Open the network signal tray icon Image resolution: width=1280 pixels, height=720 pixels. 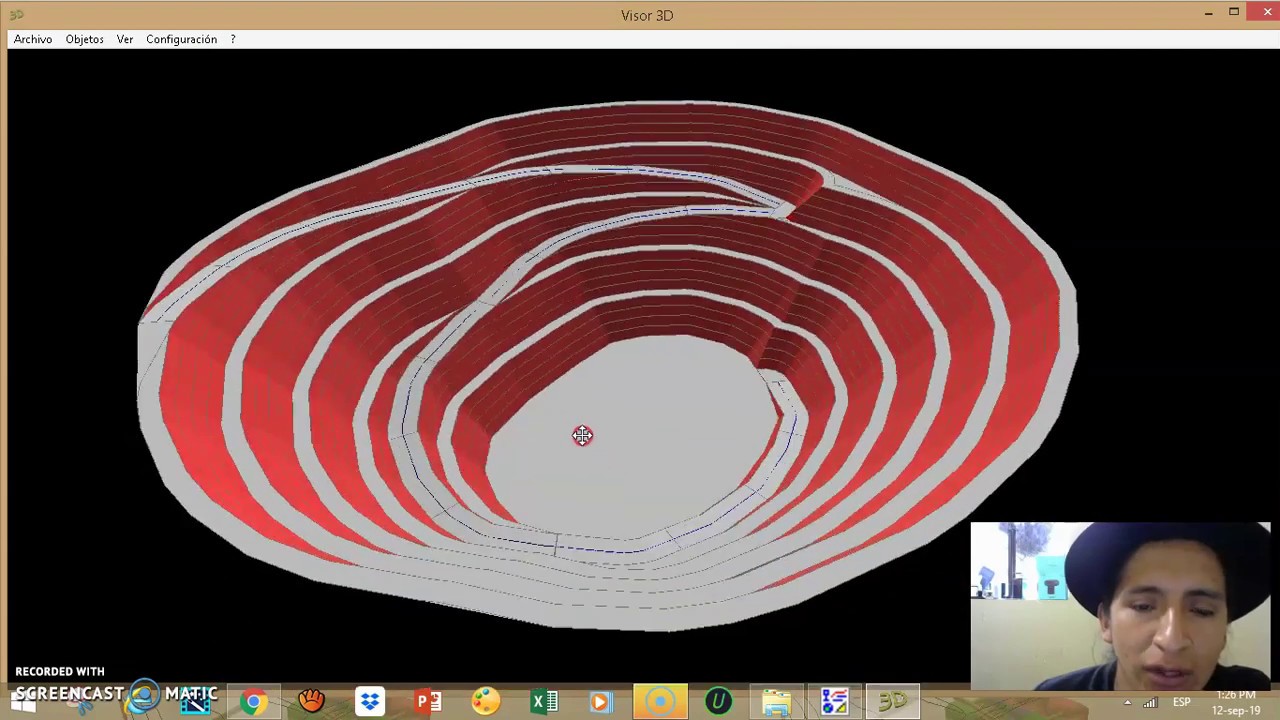[x=1150, y=703]
